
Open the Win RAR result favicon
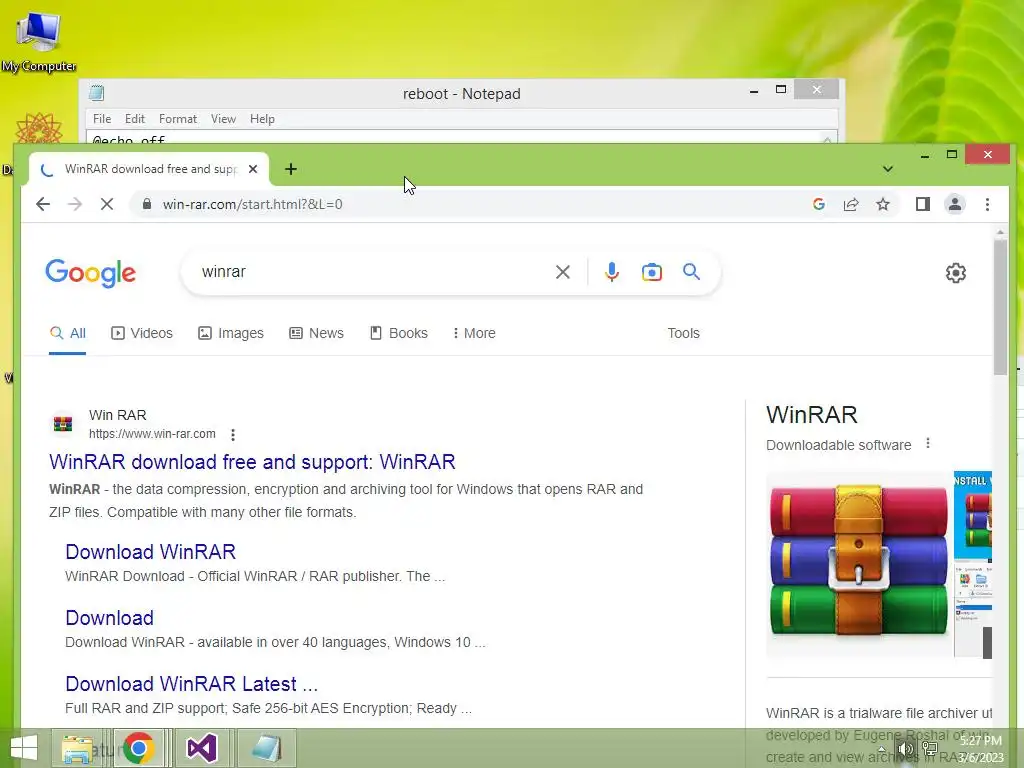click(63, 424)
